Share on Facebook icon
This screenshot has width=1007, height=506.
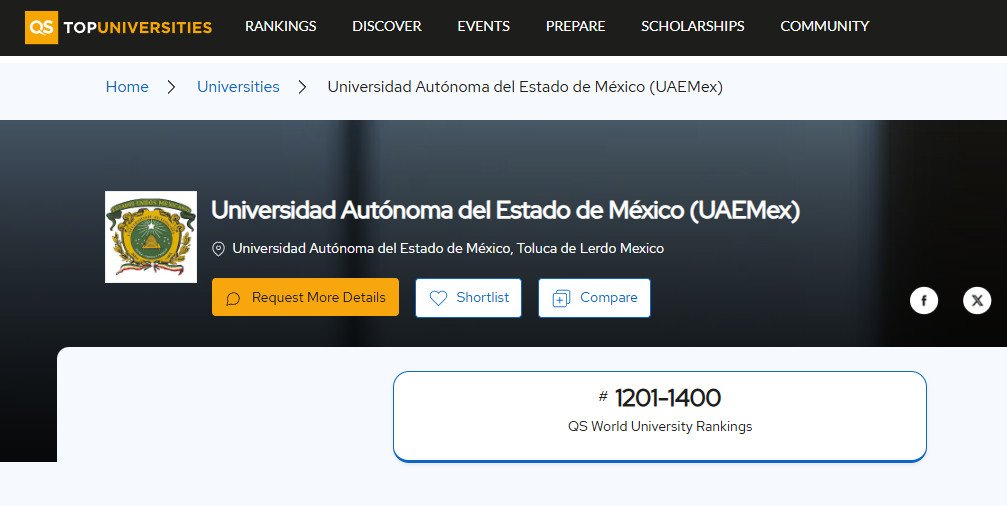pos(924,301)
